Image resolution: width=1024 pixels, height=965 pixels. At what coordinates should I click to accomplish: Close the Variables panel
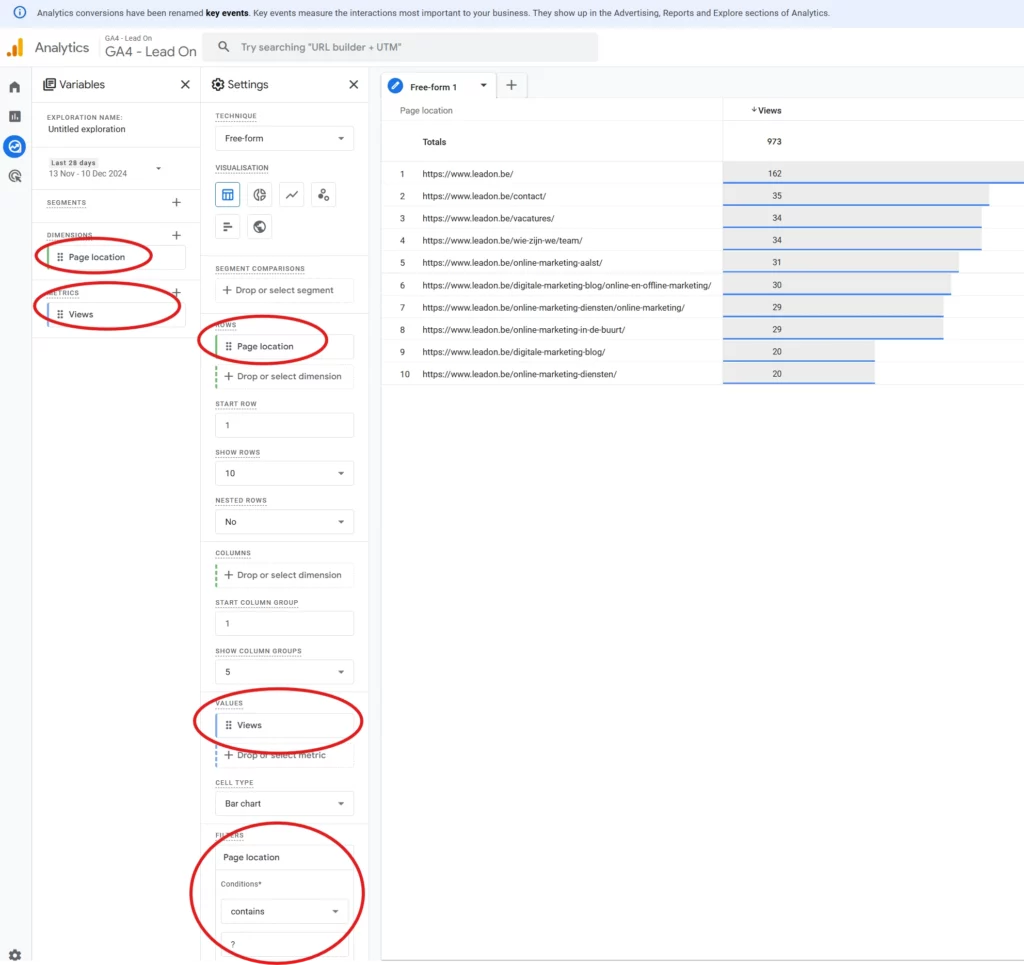185,84
